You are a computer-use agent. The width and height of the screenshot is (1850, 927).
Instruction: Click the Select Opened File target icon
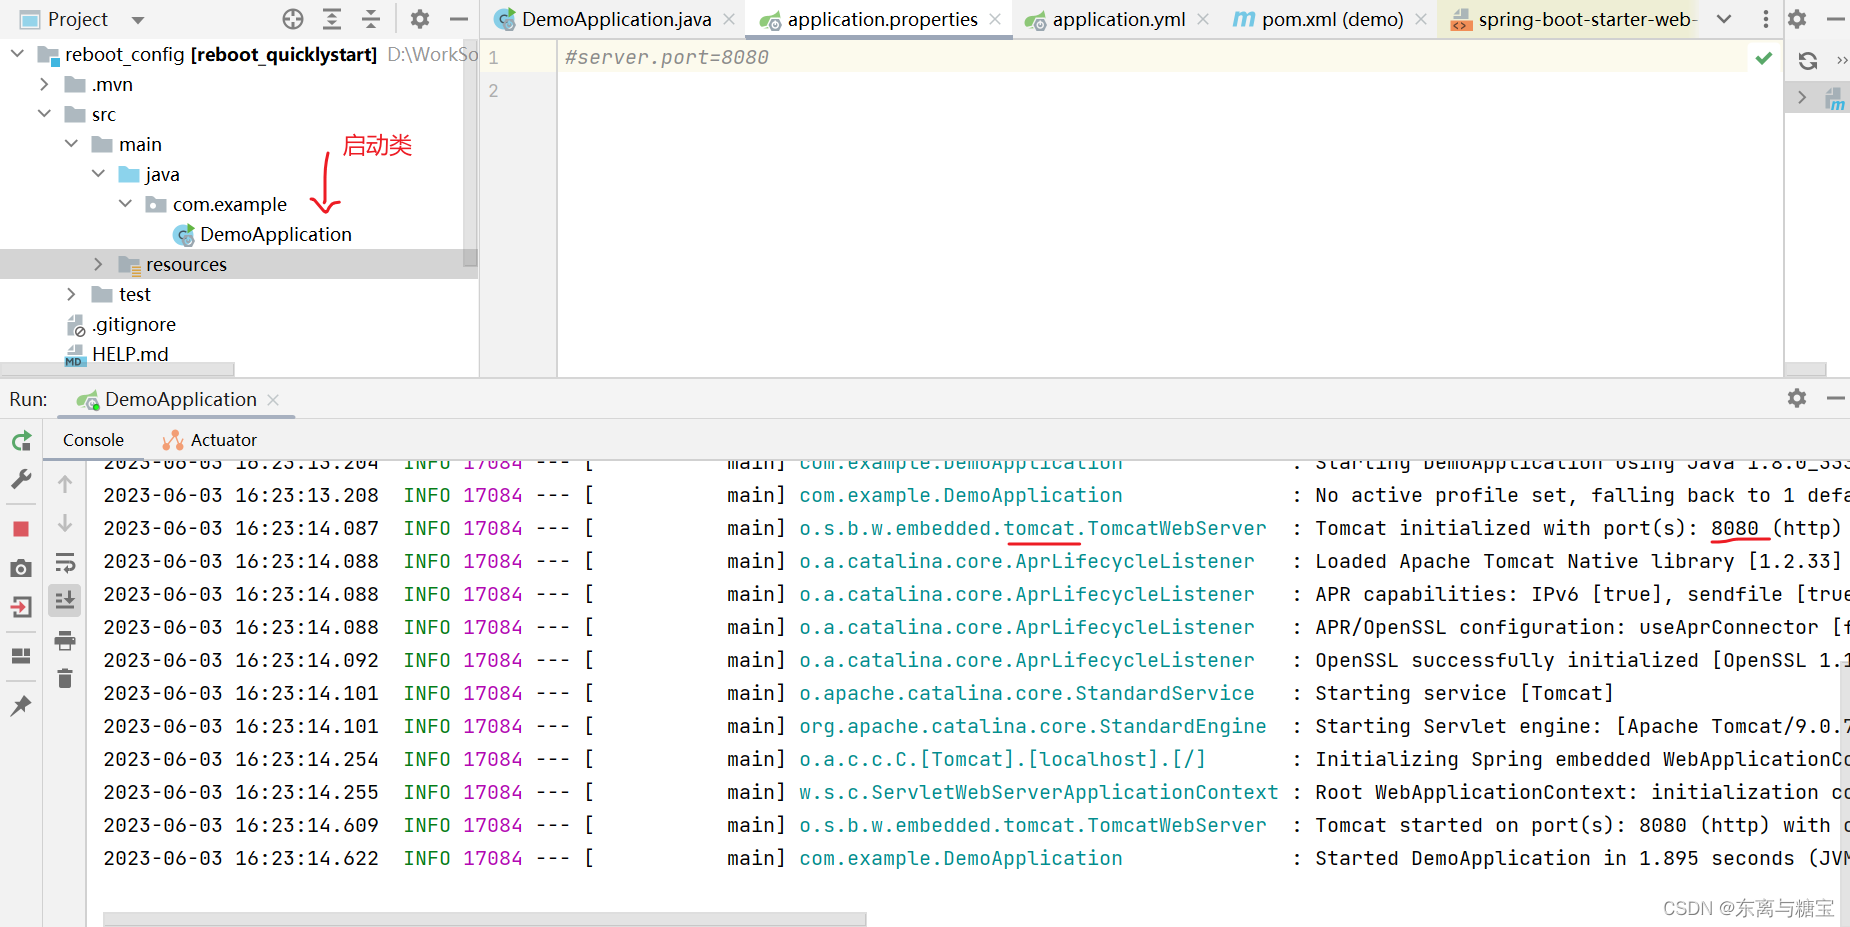tap(293, 19)
